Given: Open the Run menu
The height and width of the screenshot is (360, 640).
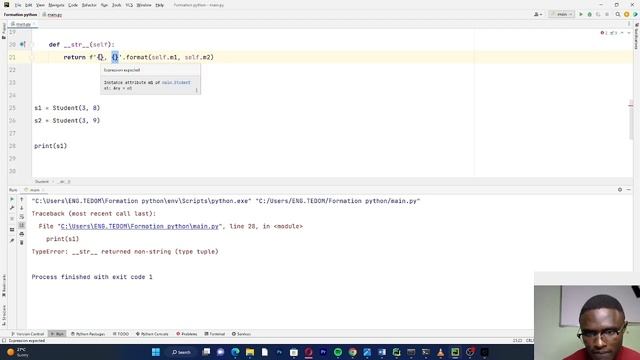Looking at the screenshot, I should tap(104, 5).
